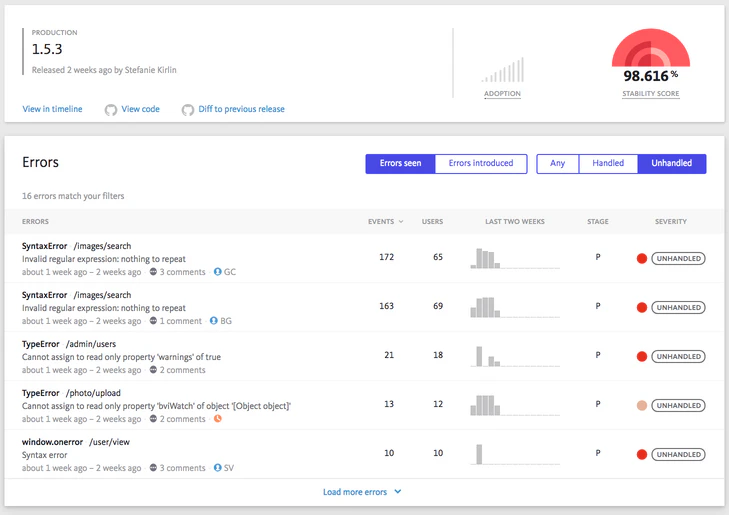This screenshot has height=515, width=729.
Task: Select the Any handled-state filter
Action: click(557, 164)
